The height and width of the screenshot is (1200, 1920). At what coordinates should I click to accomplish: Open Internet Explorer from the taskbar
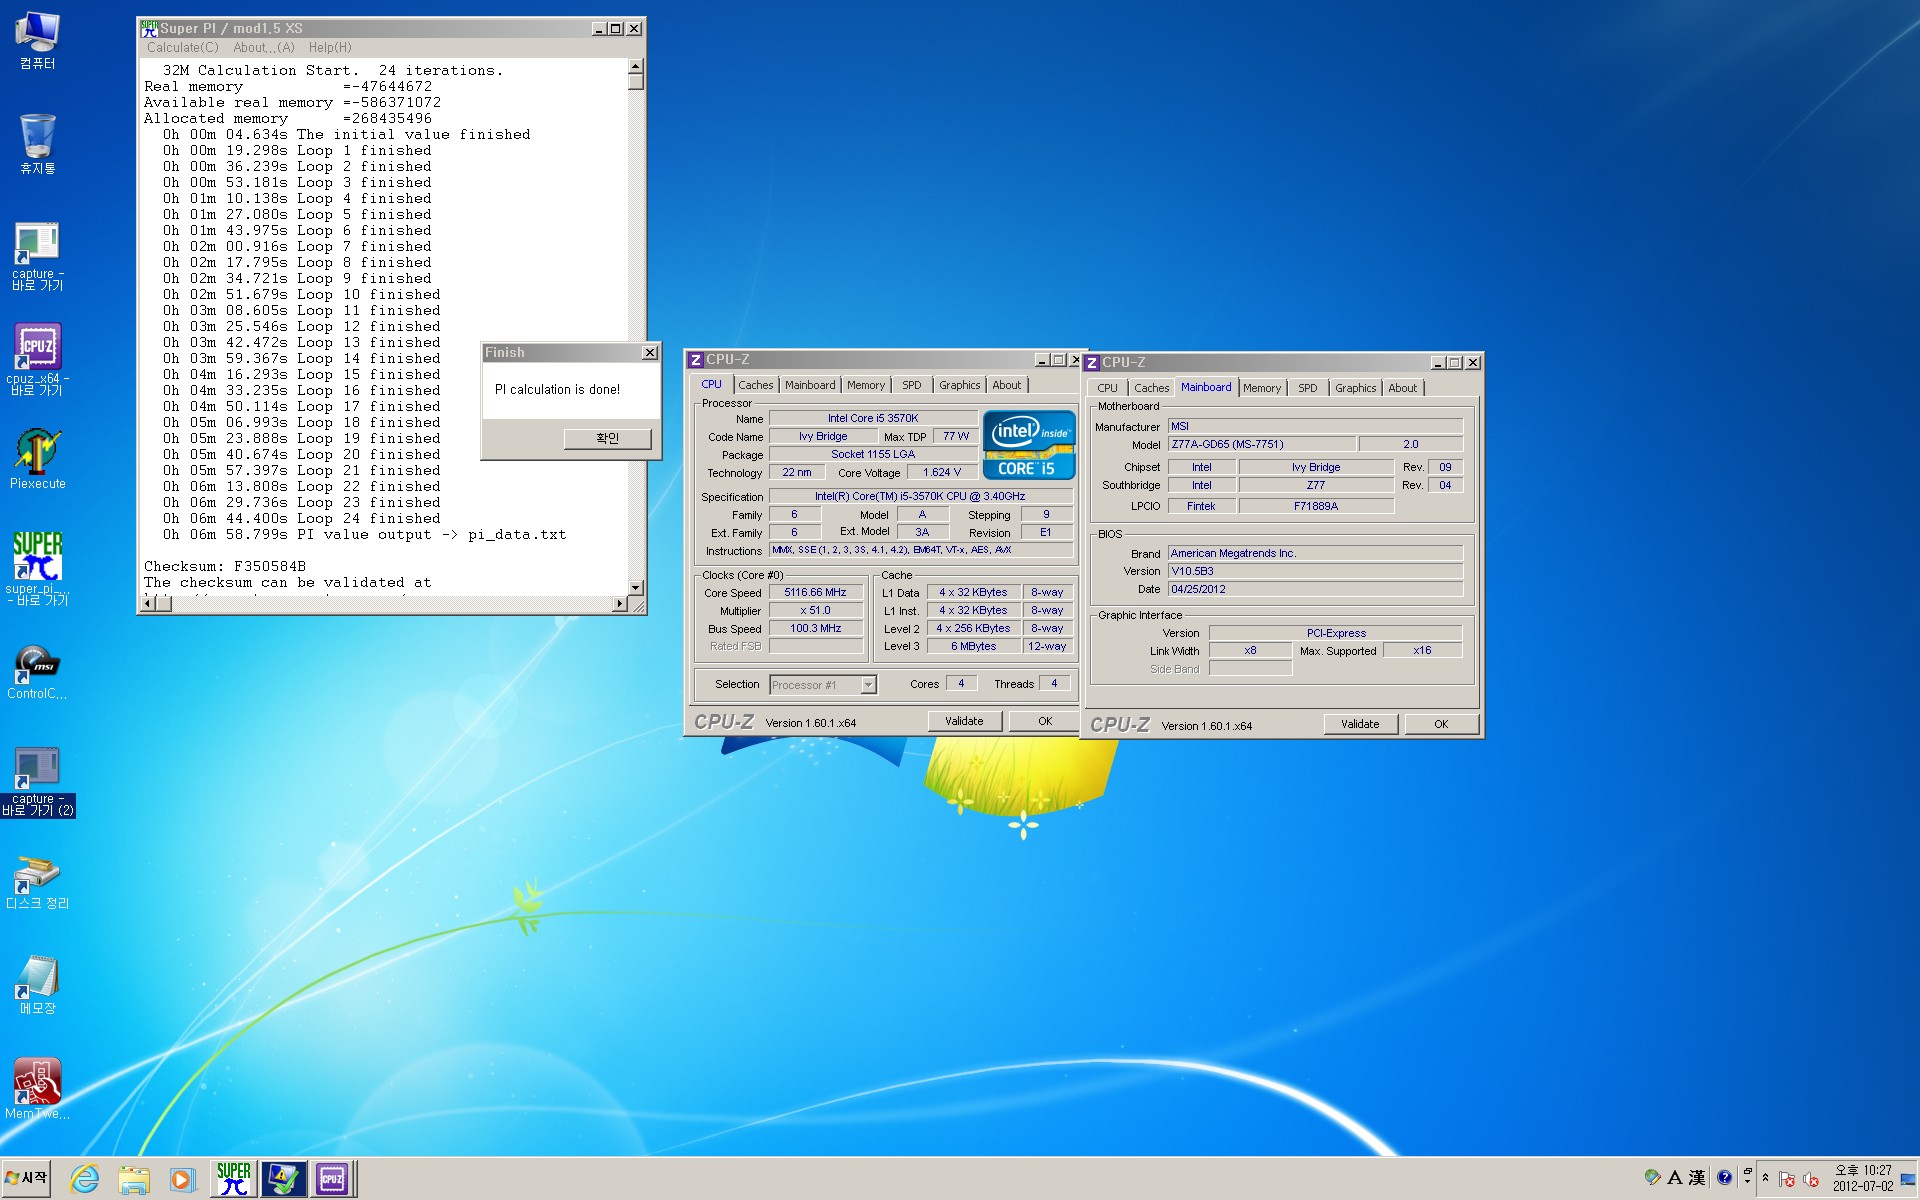[x=85, y=1180]
